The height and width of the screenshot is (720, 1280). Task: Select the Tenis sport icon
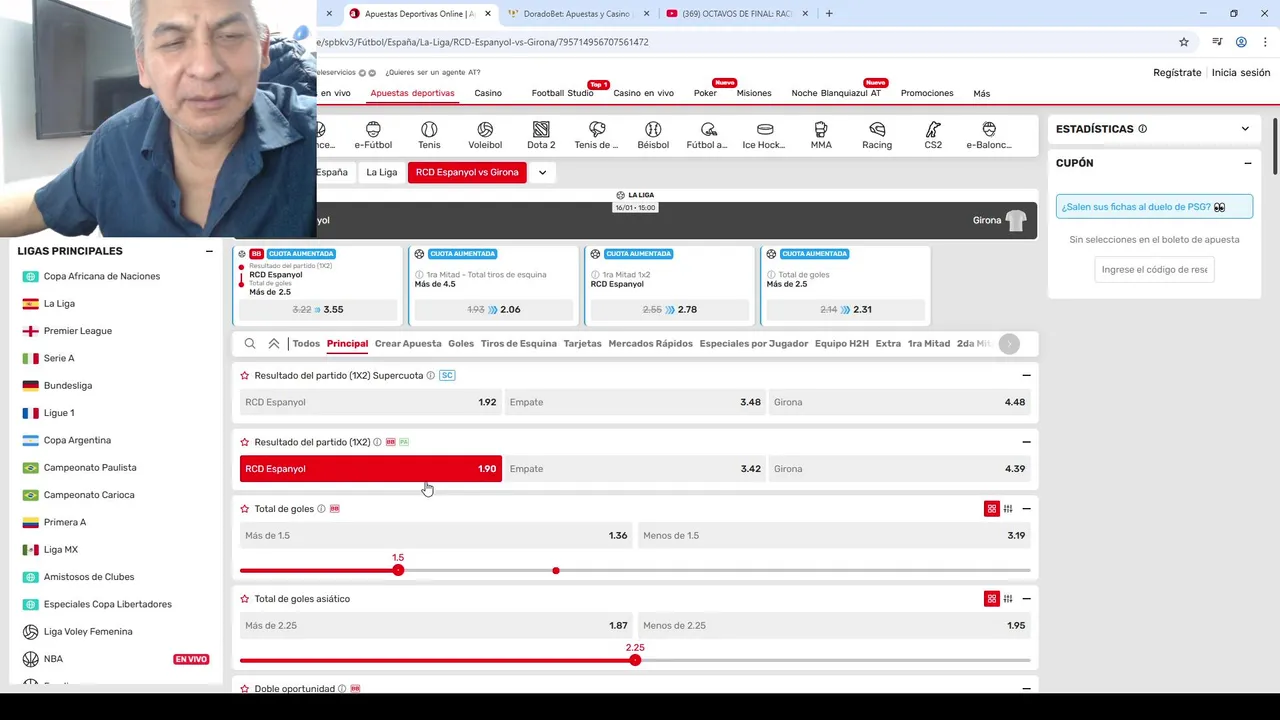429,135
